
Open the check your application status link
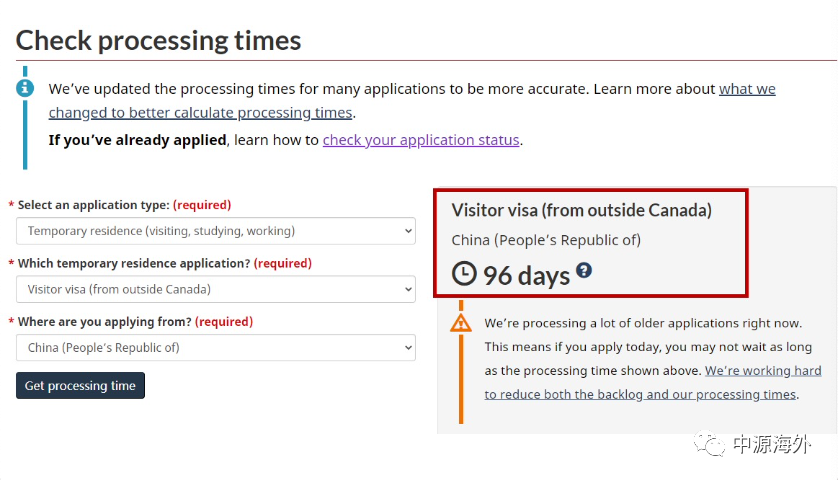421,140
